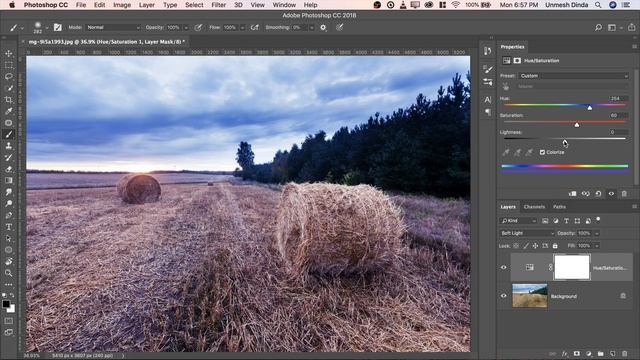This screenshot has height=360, width=640.
Task: Toggle the Colorize checkbox
Action: 542,152
